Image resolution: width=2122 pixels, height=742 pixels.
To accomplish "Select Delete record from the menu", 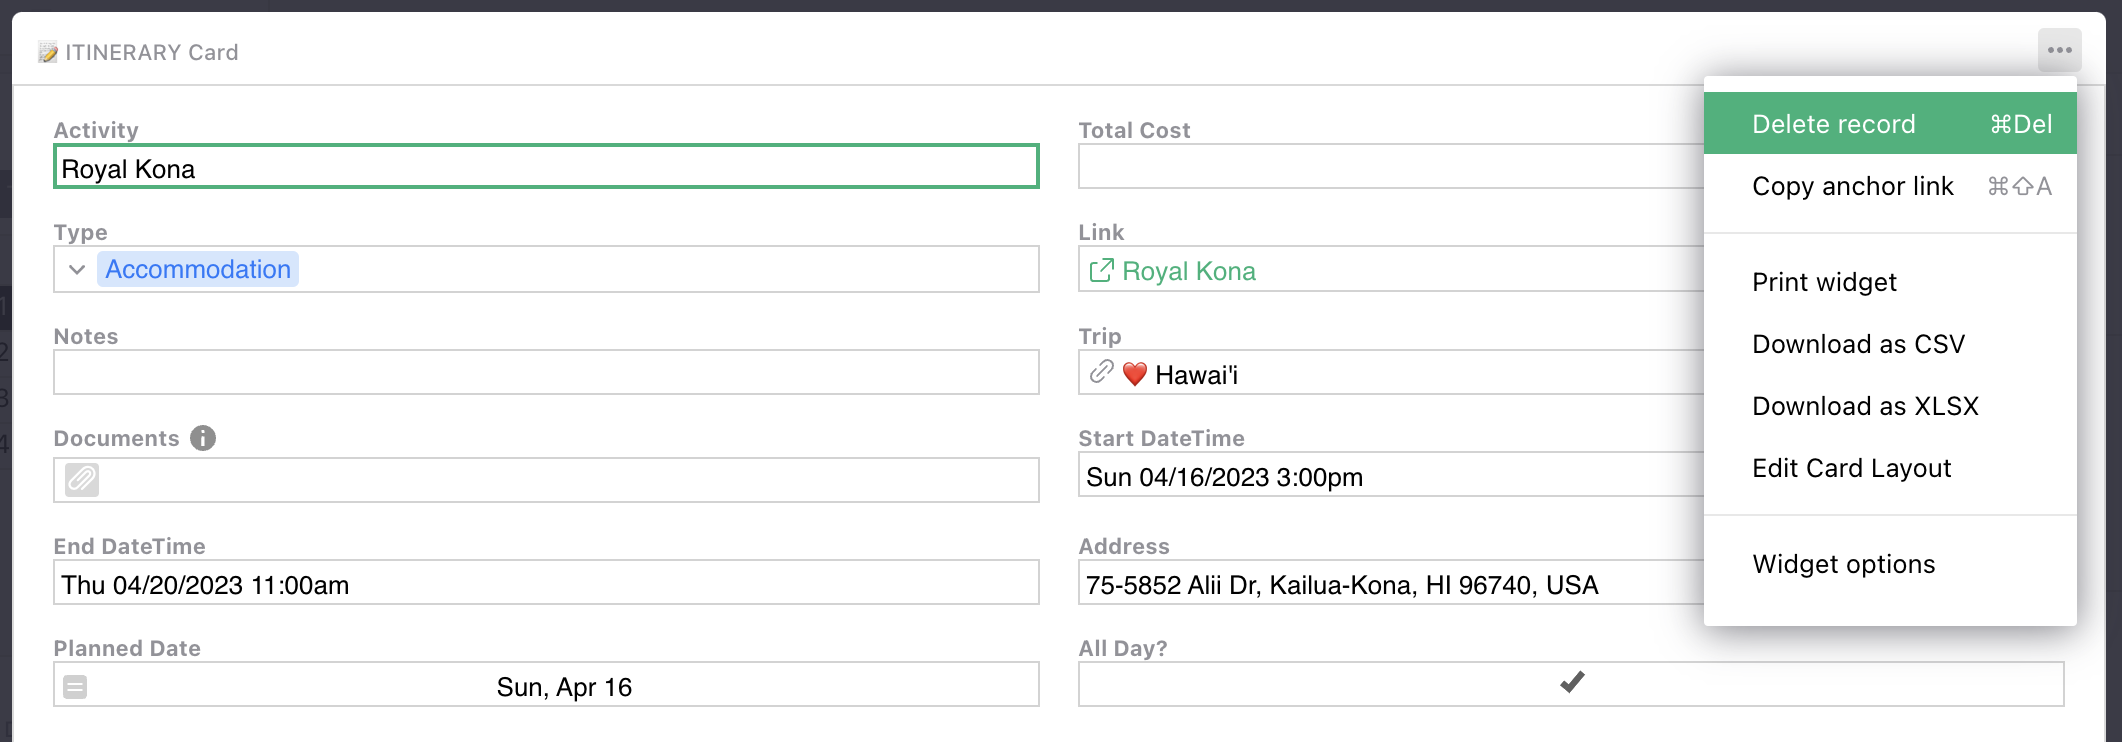I will tap(1833, 124).
